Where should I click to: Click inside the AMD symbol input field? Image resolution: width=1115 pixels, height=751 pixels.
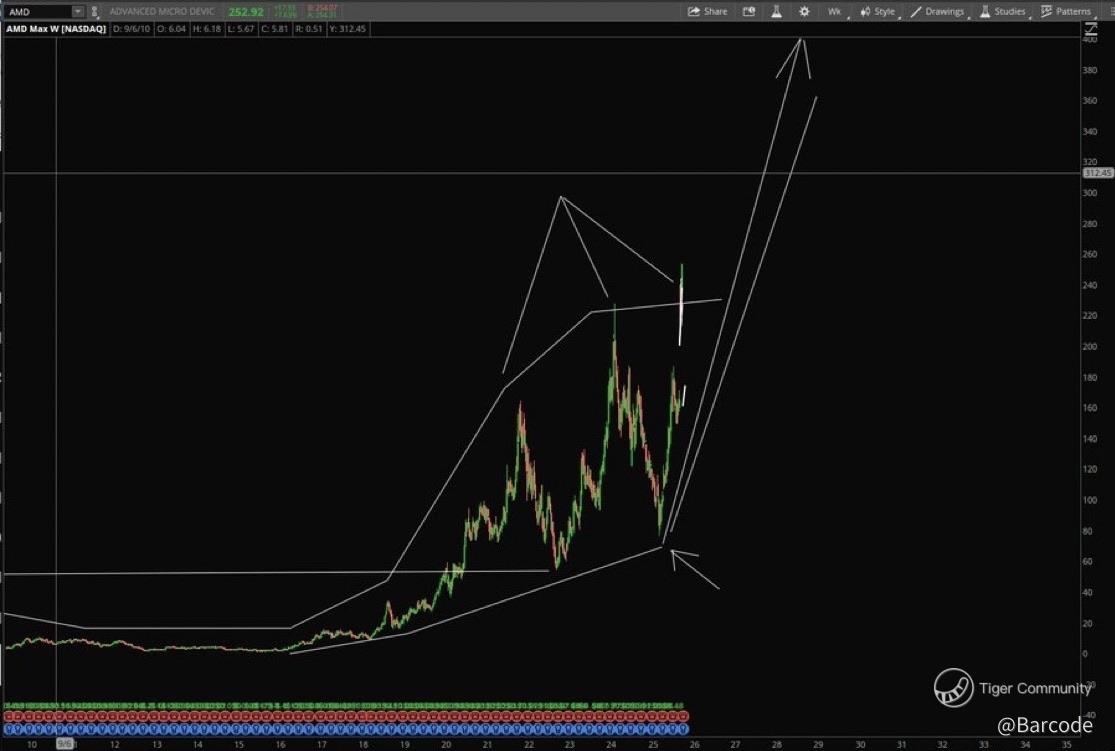pos(36,11)
